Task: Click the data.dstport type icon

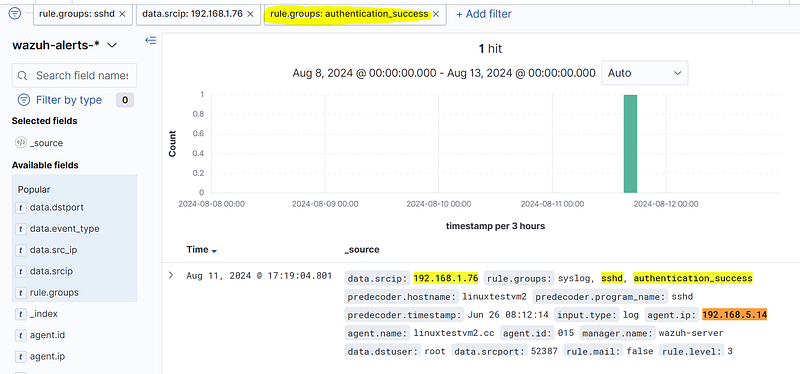Action: pos(21,208)
